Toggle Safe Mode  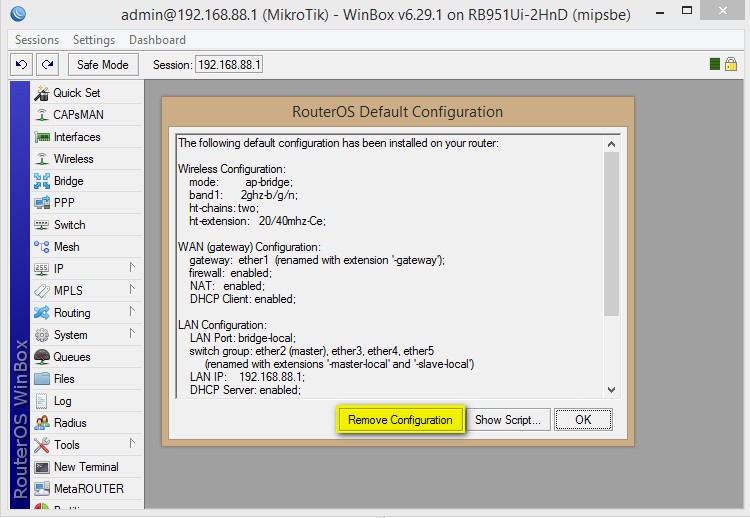click(x=102, y=64)
